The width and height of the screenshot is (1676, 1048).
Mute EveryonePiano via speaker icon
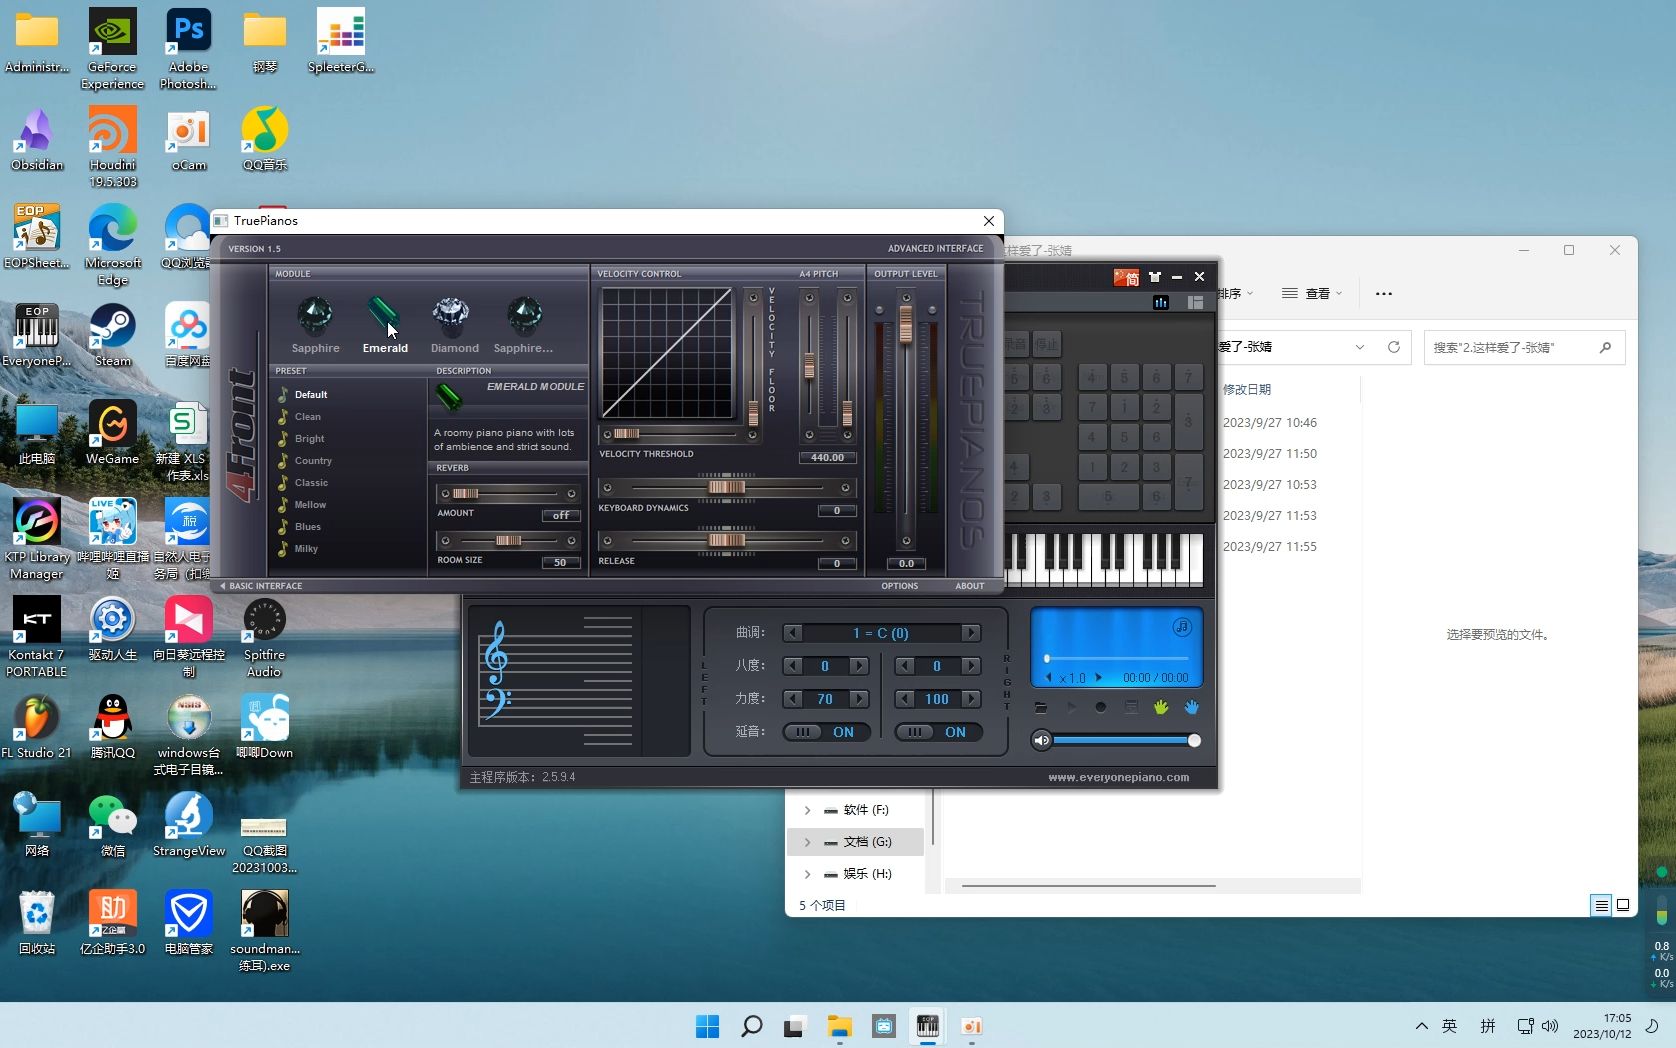(x=1042, y=741)
